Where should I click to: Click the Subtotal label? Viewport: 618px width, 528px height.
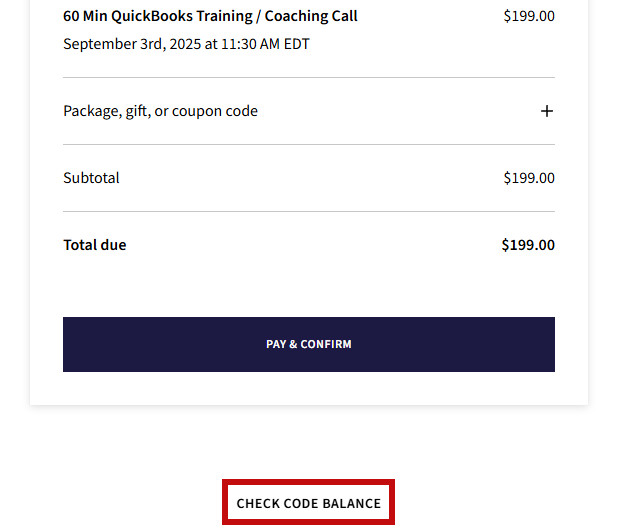point(91,178)
